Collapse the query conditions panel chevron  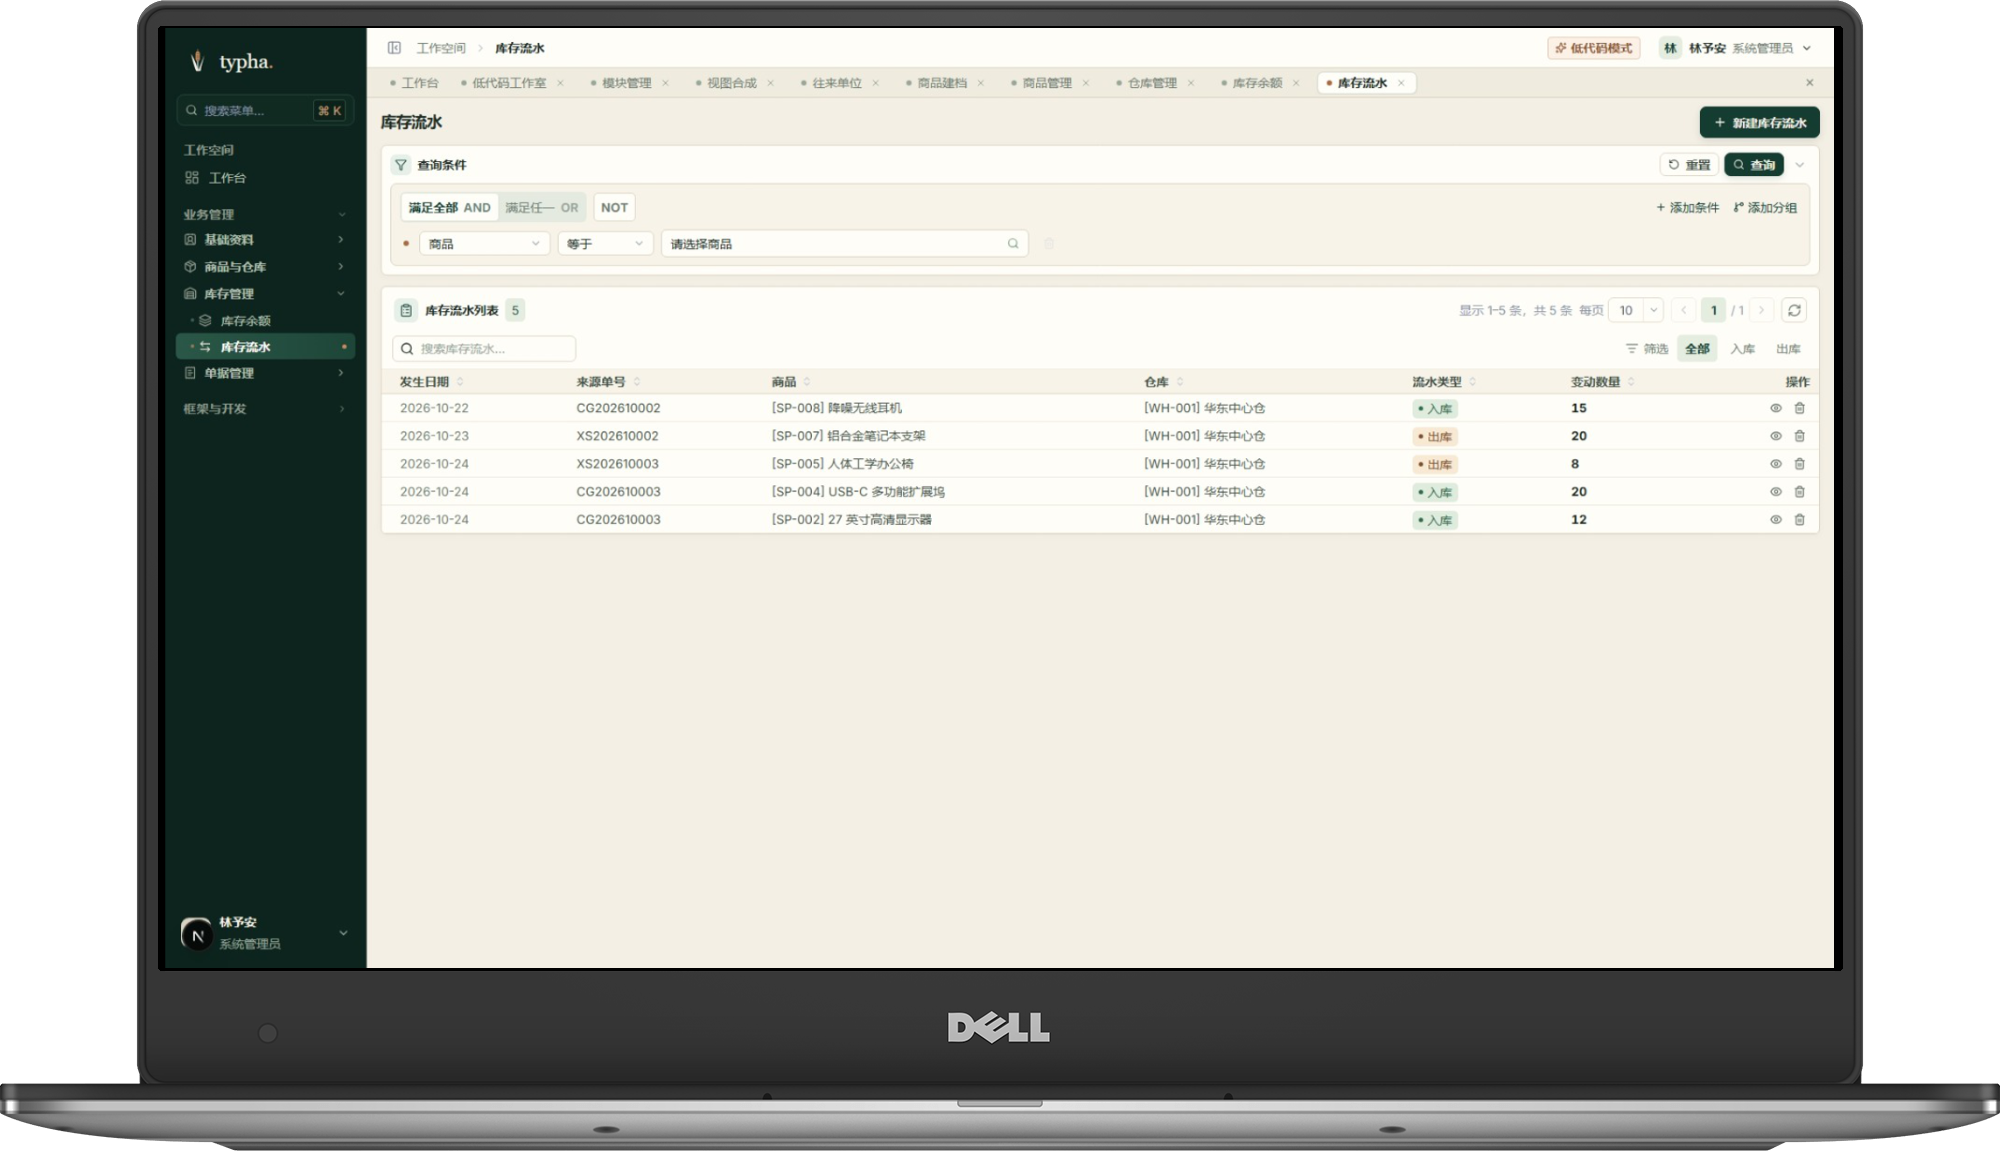tap(1800, 165)
